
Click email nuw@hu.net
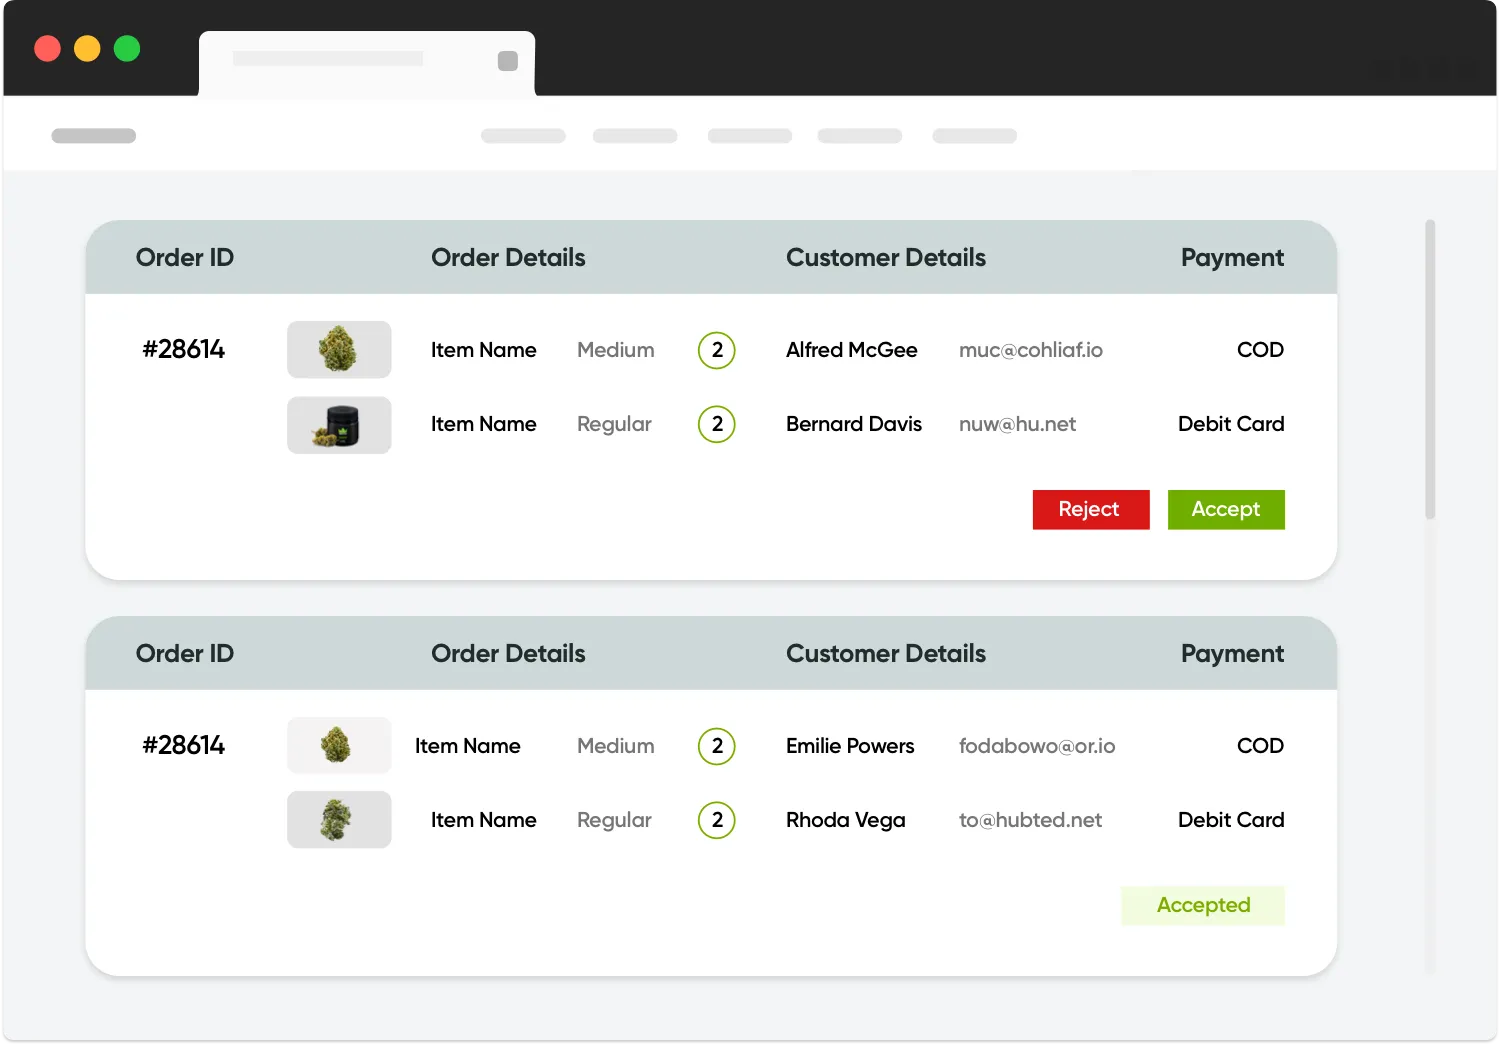1017,424
